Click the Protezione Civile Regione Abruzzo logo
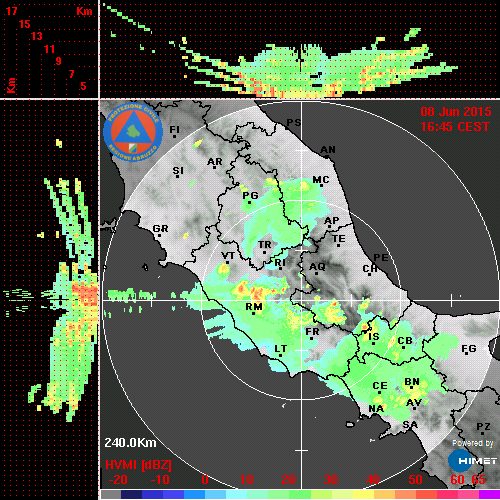 [x=133, y=132]
